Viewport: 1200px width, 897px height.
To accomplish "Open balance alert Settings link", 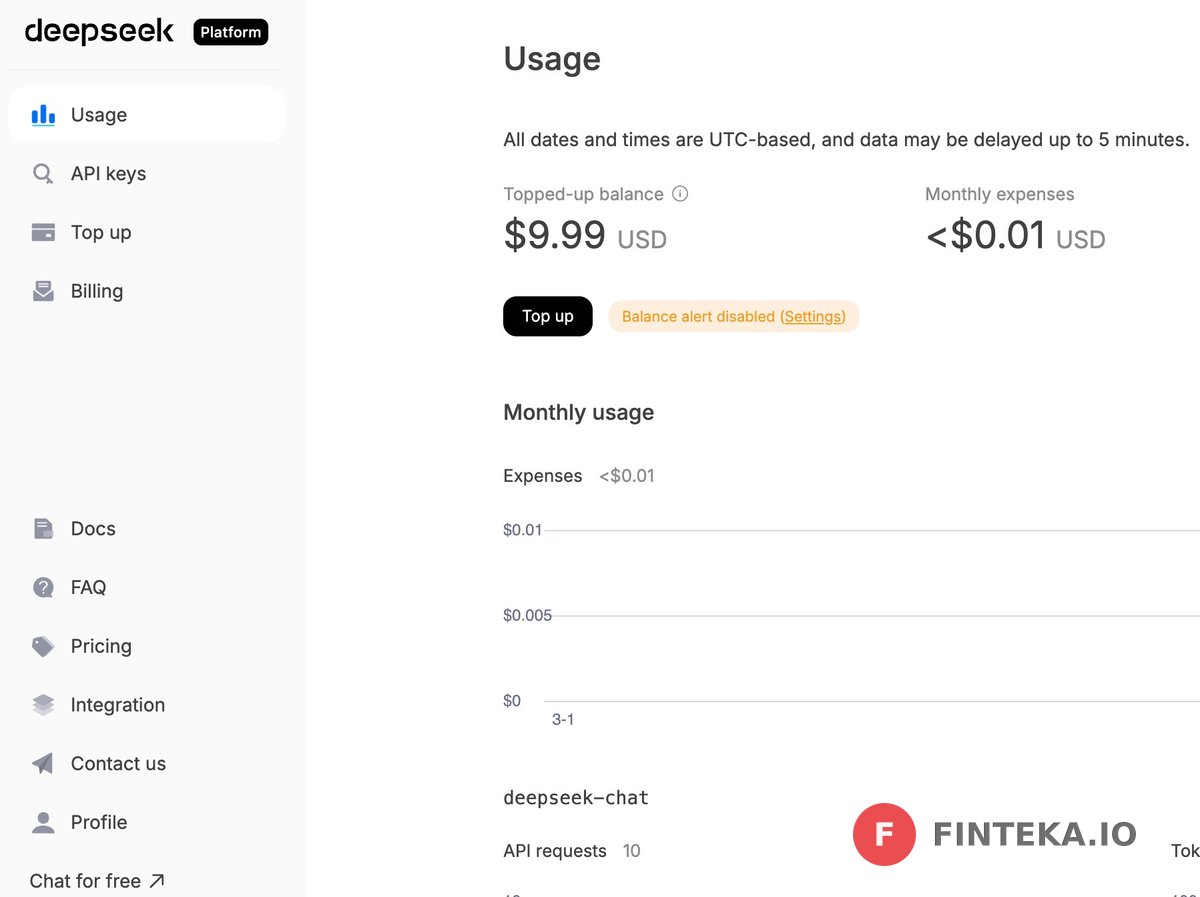I will coord(813,317).
